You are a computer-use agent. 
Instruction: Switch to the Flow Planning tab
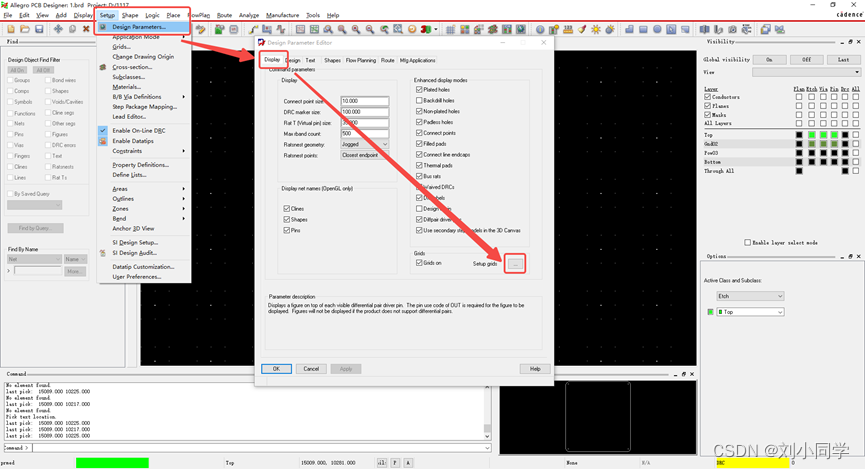(360, 60)
